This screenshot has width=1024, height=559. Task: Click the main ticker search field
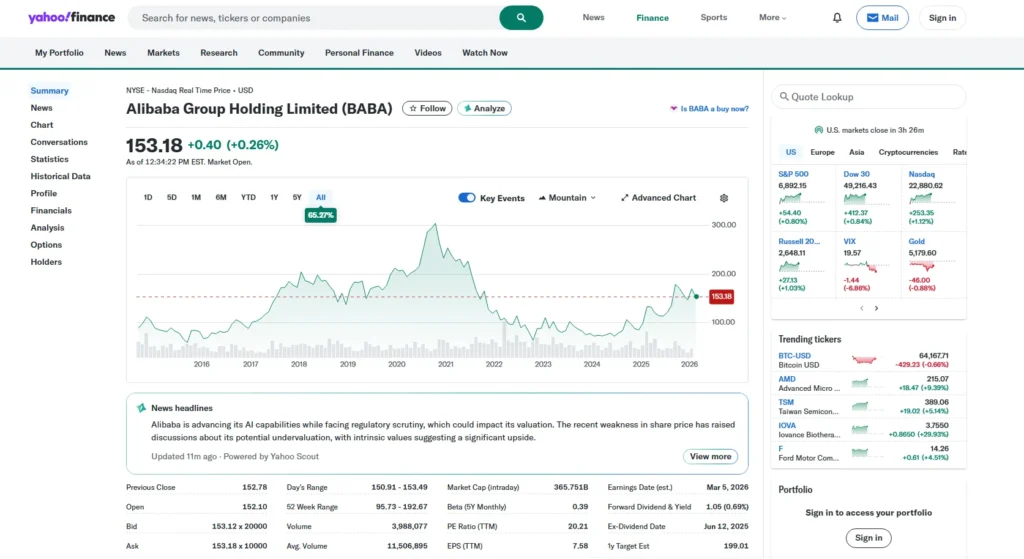318,18
